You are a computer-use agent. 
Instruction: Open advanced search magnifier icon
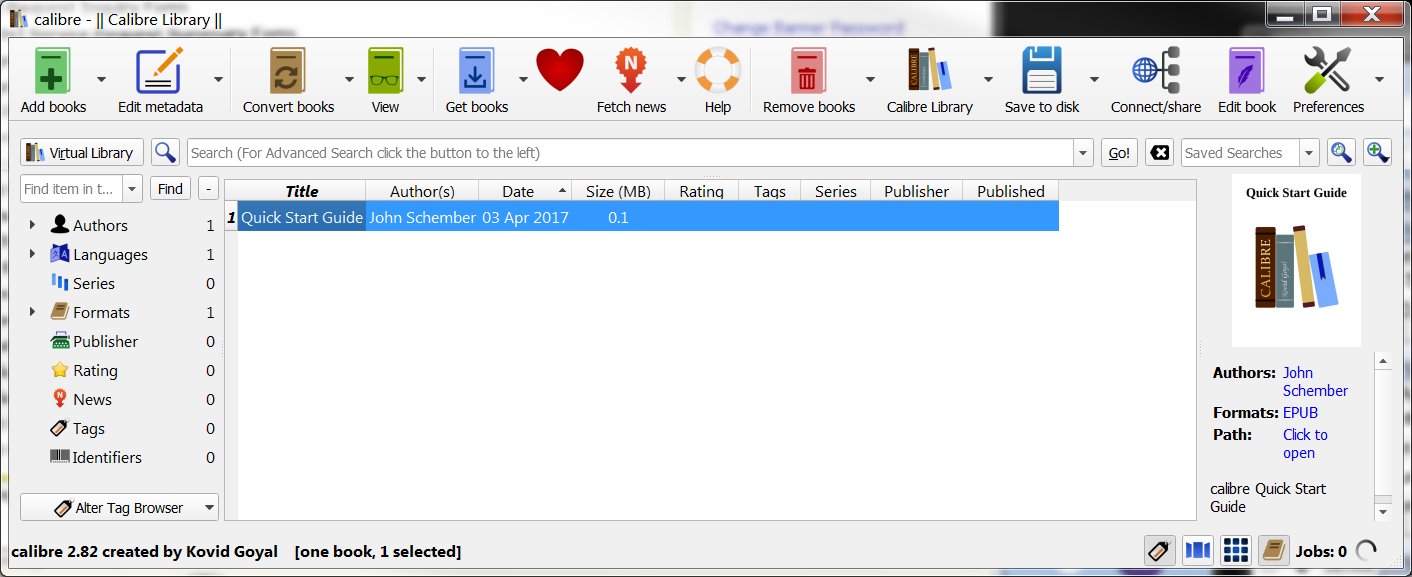tap(165, 152)
